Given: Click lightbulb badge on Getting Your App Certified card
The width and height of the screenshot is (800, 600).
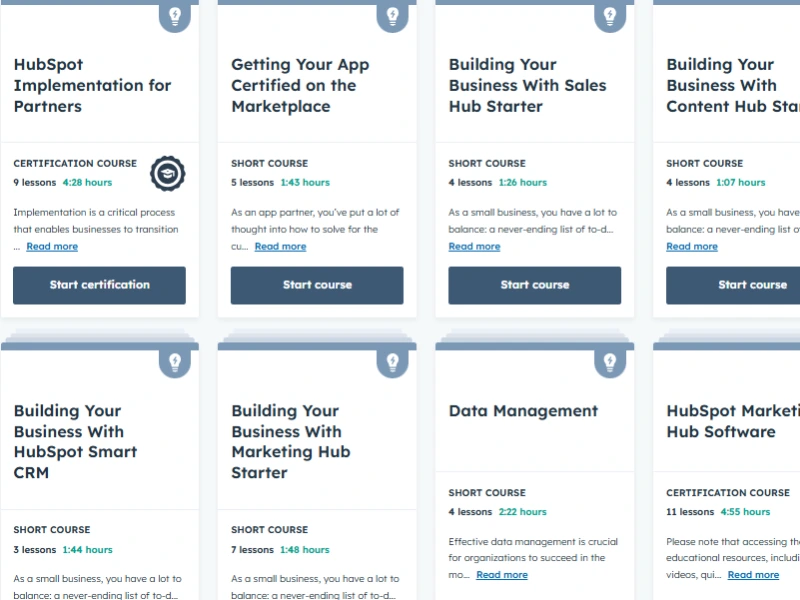Looking at the screenshot, I should point(392,16).
